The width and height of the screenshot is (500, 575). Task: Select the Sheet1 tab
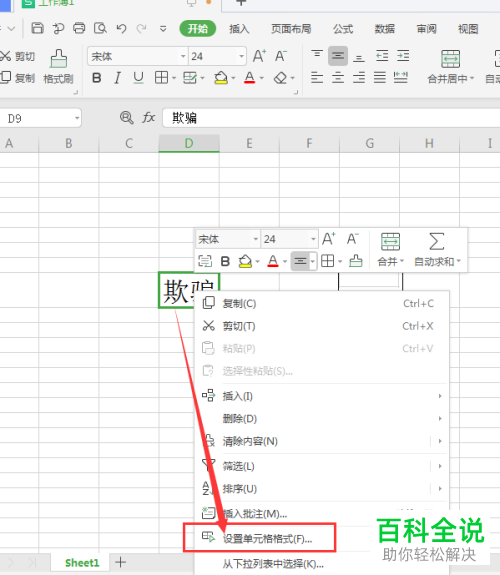click(x=82, y=563)
